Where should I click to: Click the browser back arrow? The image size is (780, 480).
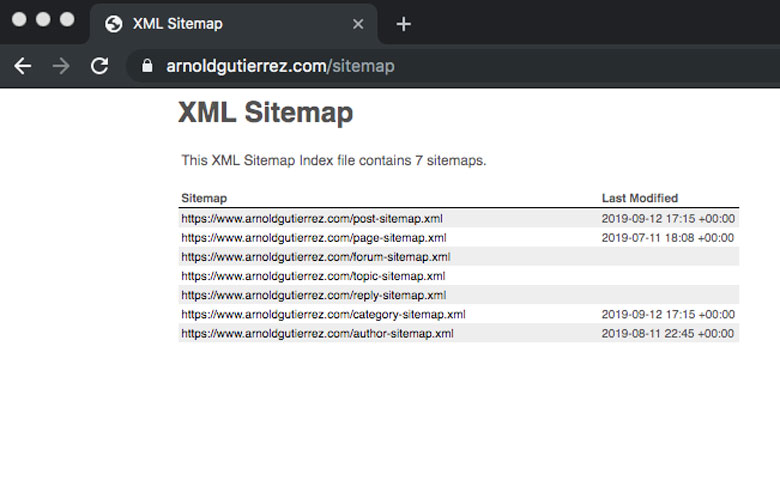click(x=23, y=66)
